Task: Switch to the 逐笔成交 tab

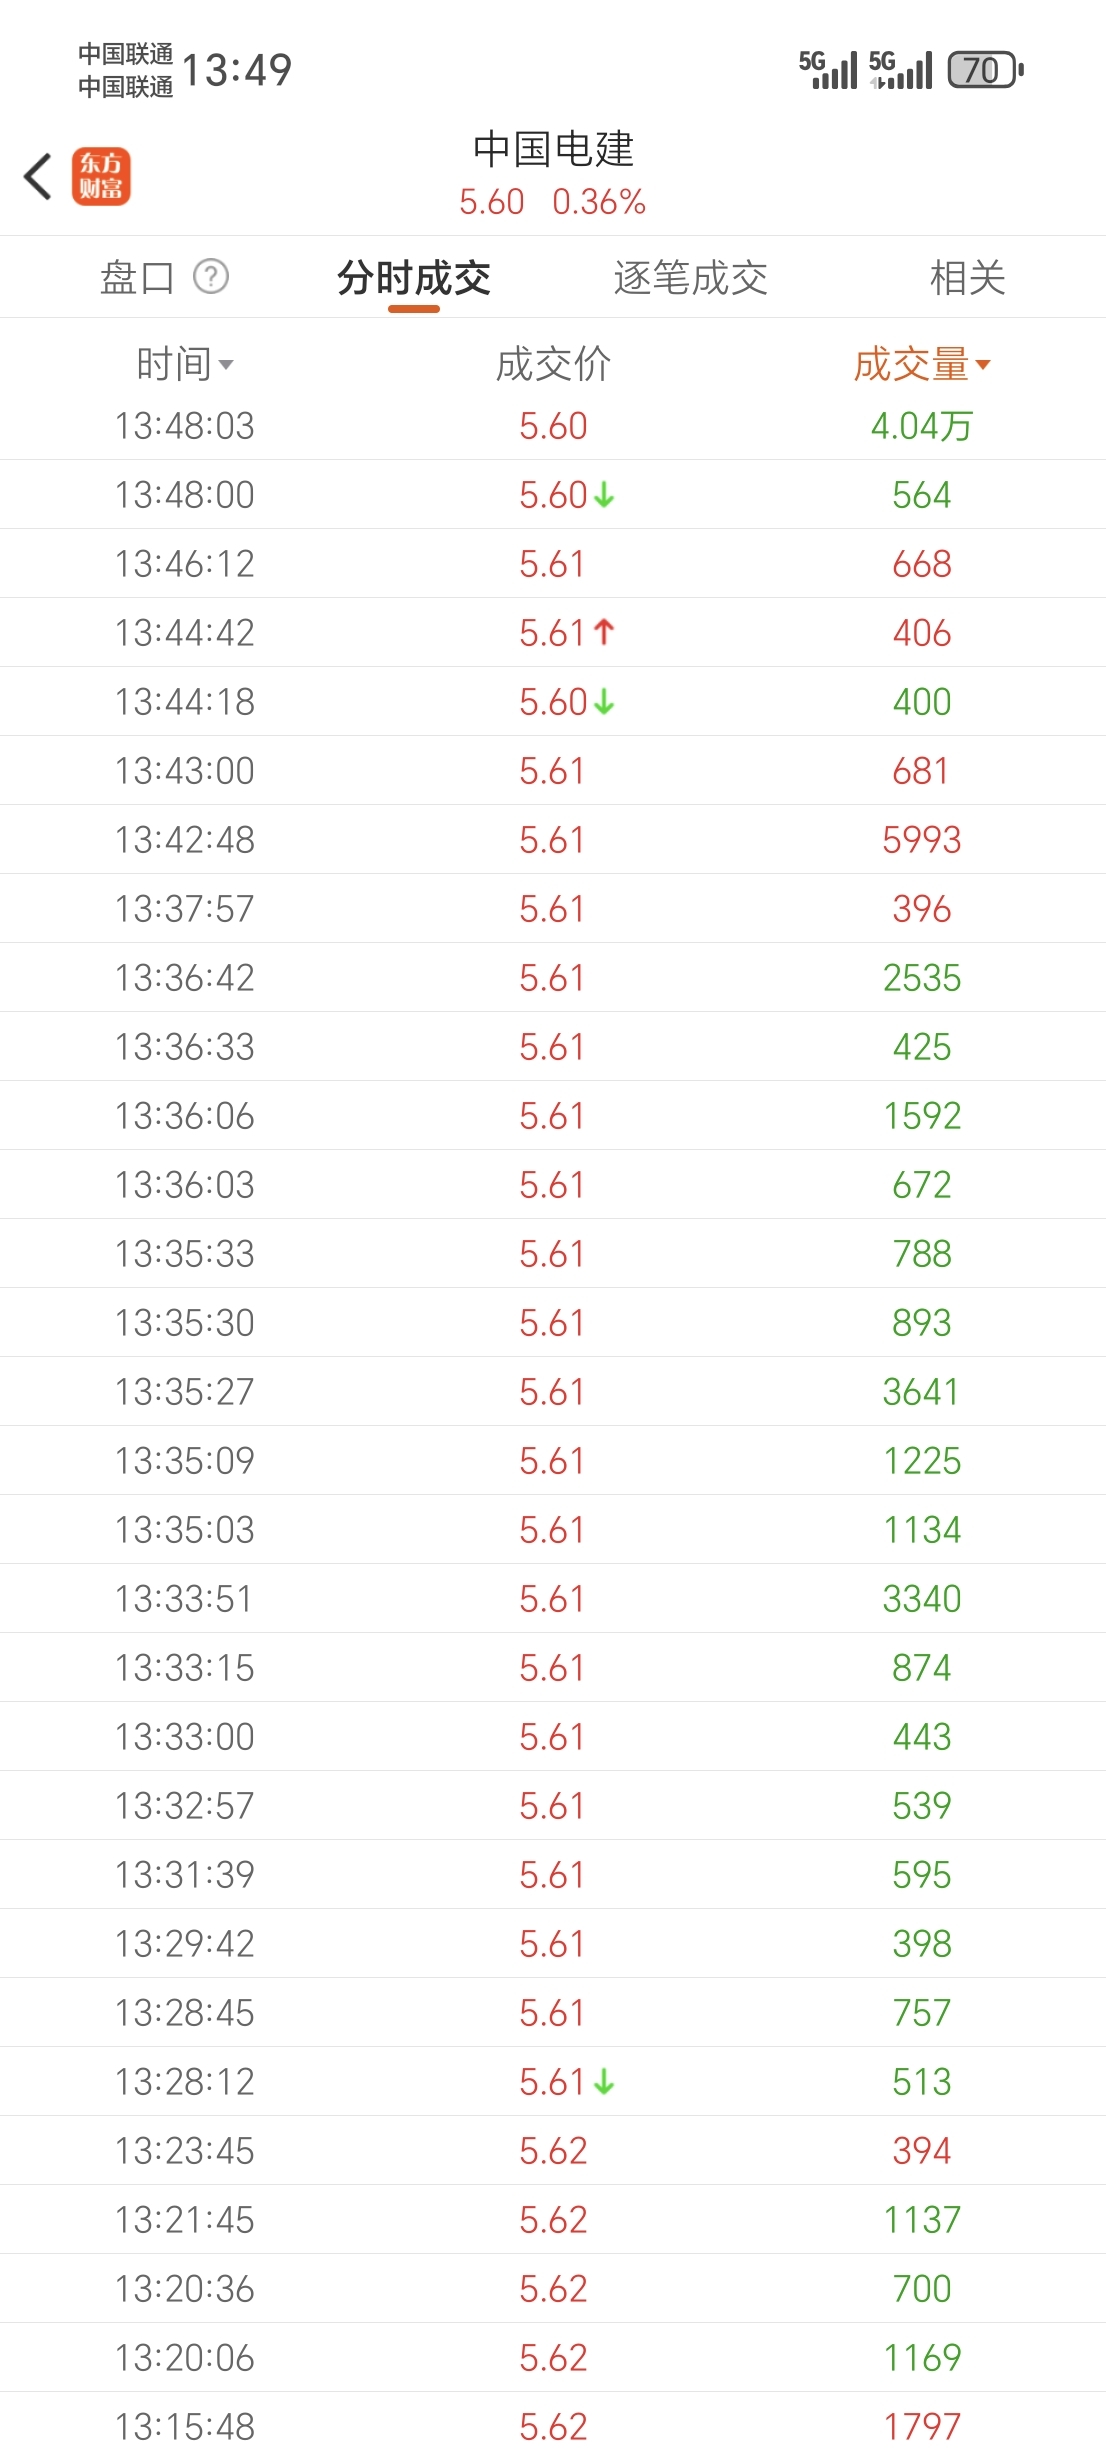Action: [x=690, y=277]
